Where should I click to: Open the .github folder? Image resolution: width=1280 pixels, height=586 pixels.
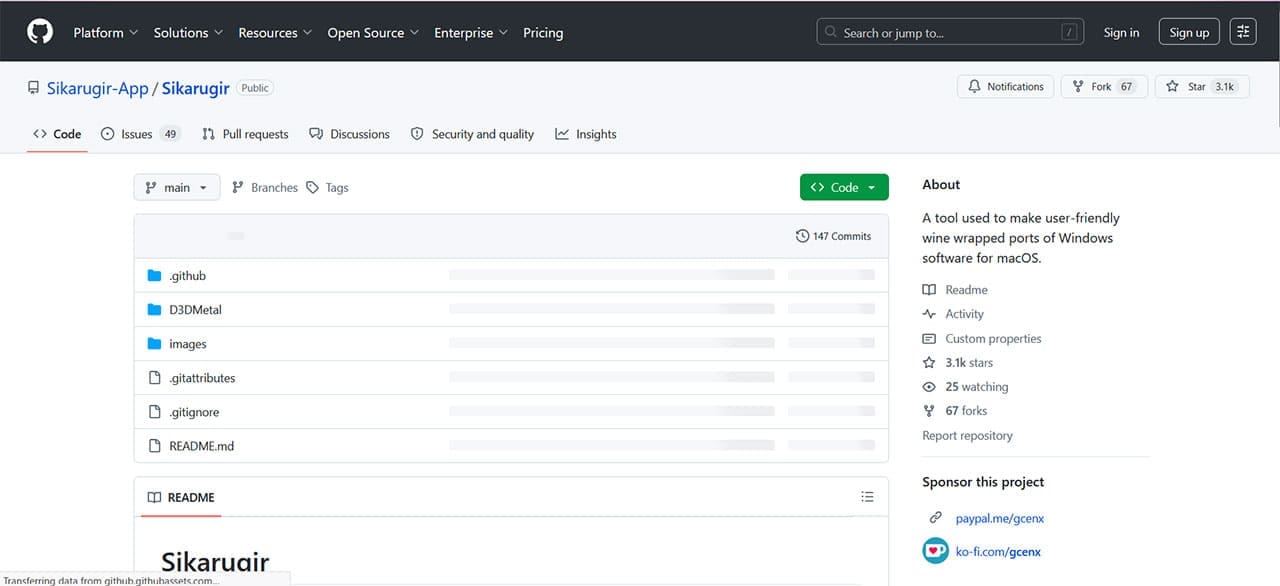[x=187, y=276]
